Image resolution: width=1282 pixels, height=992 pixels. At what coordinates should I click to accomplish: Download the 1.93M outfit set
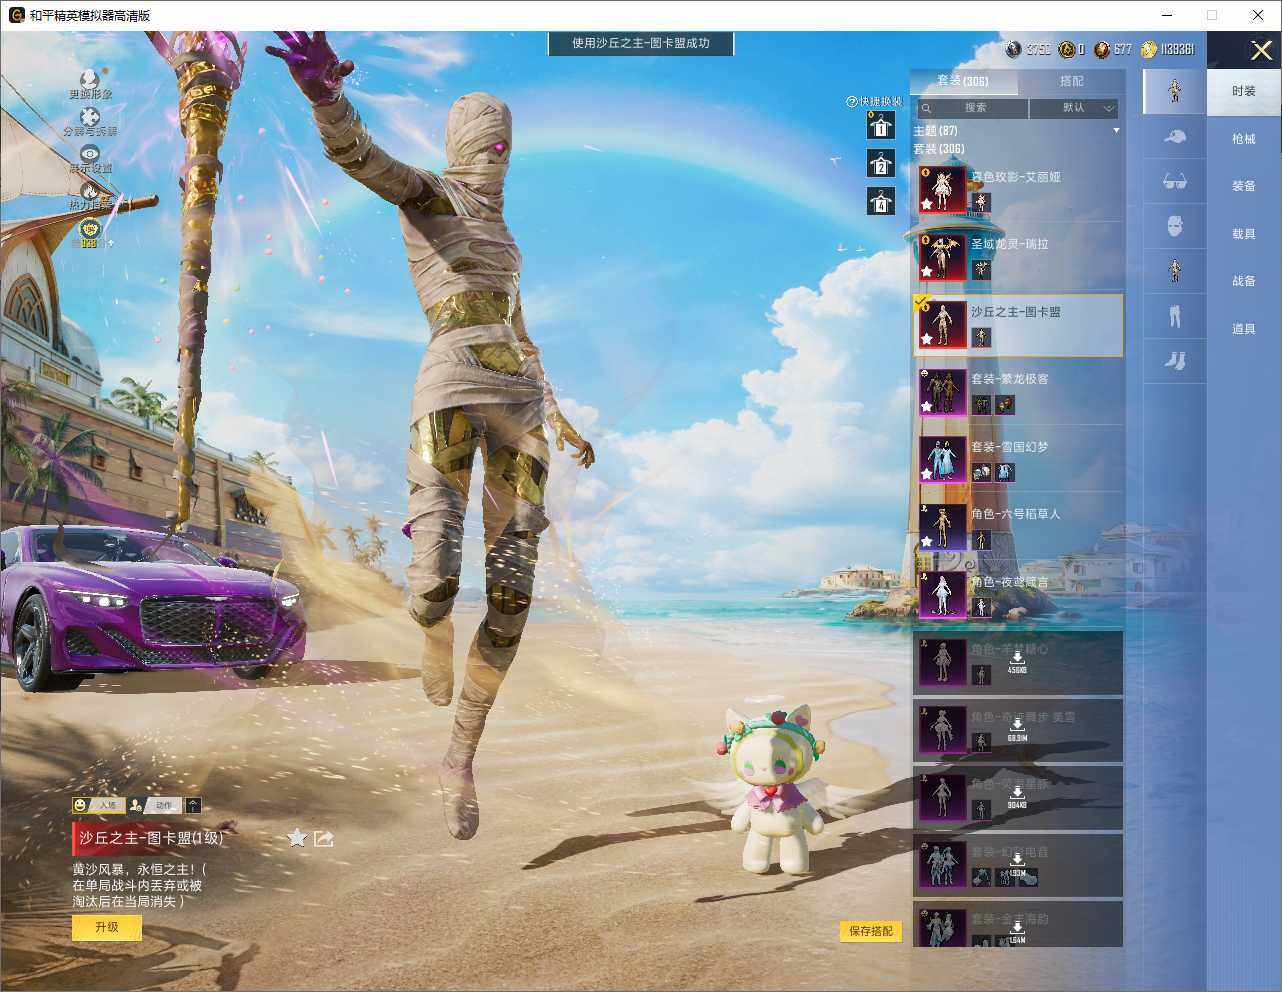pyautogui.click(x=1017, y=864)
